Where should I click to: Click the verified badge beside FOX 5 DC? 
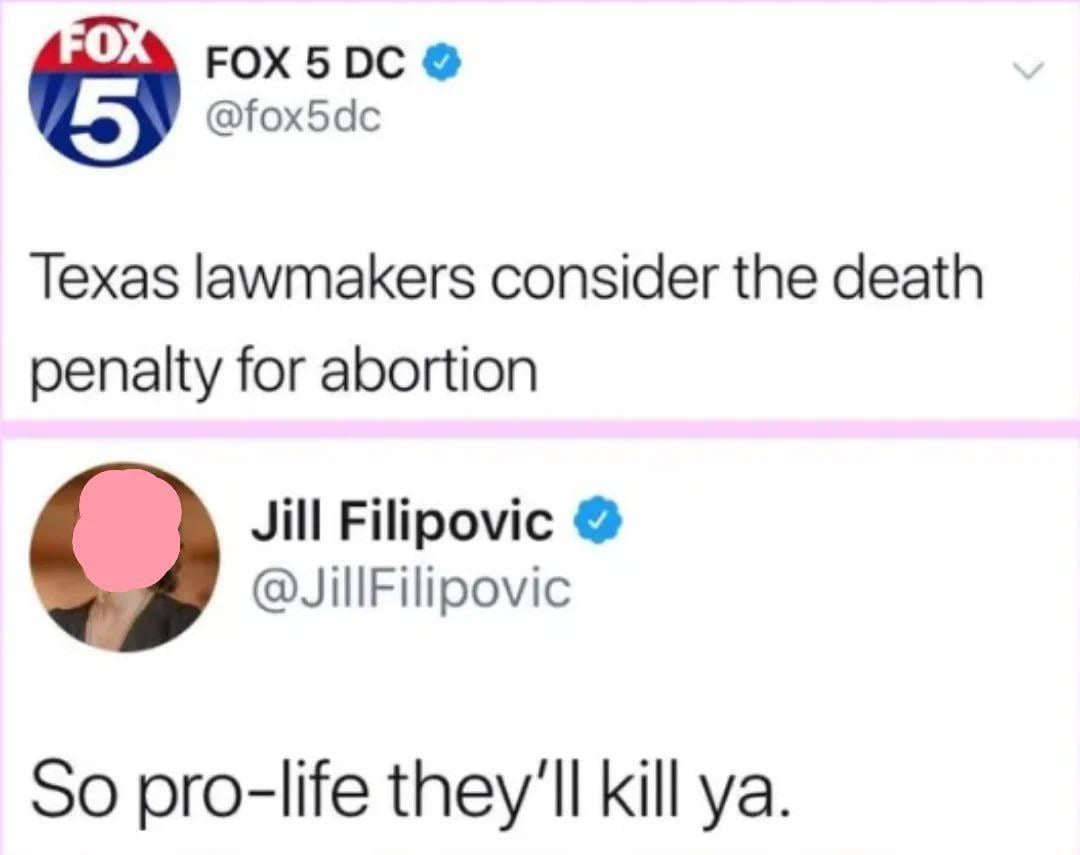point(440,65)
